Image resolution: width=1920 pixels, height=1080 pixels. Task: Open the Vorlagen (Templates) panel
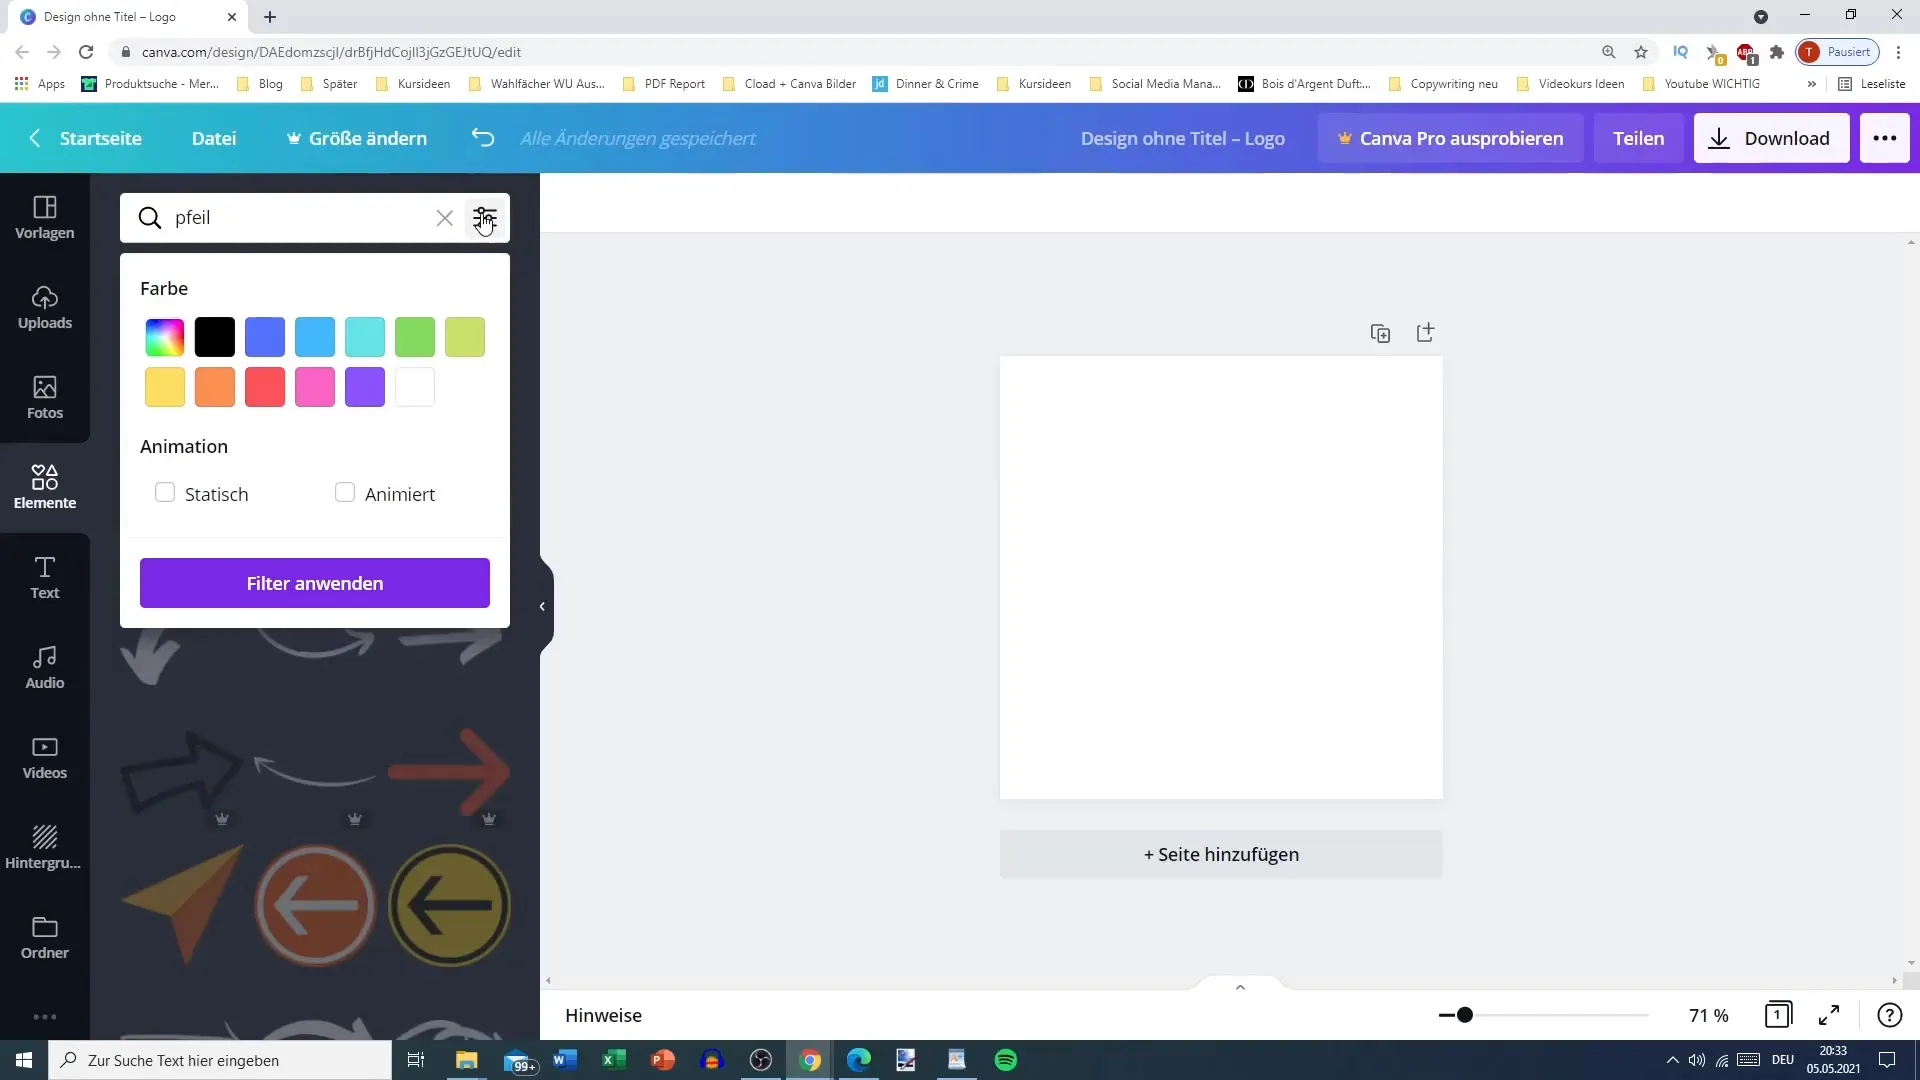point(44,215)
